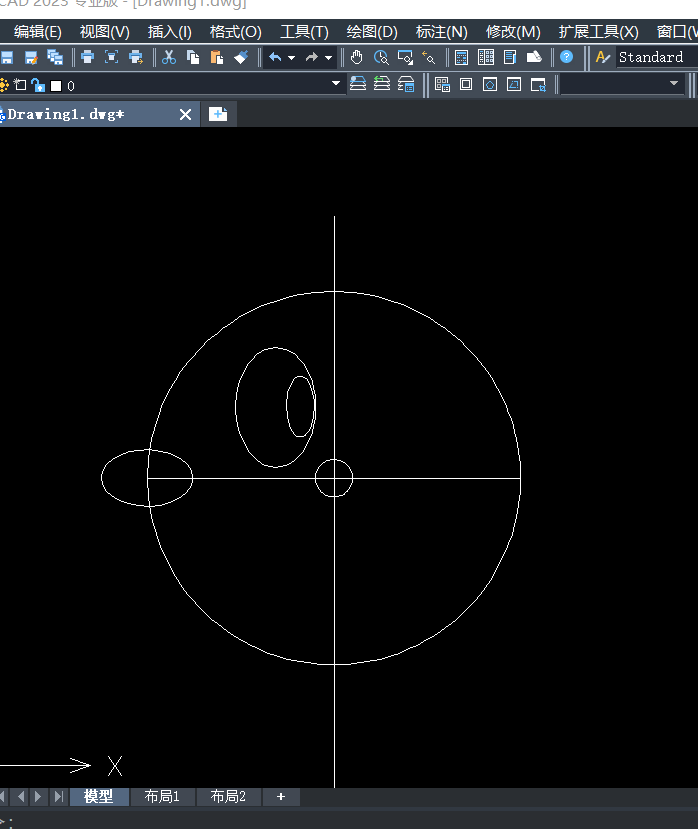Close the Drawing1.dwg tab

[x=185, y=114]
